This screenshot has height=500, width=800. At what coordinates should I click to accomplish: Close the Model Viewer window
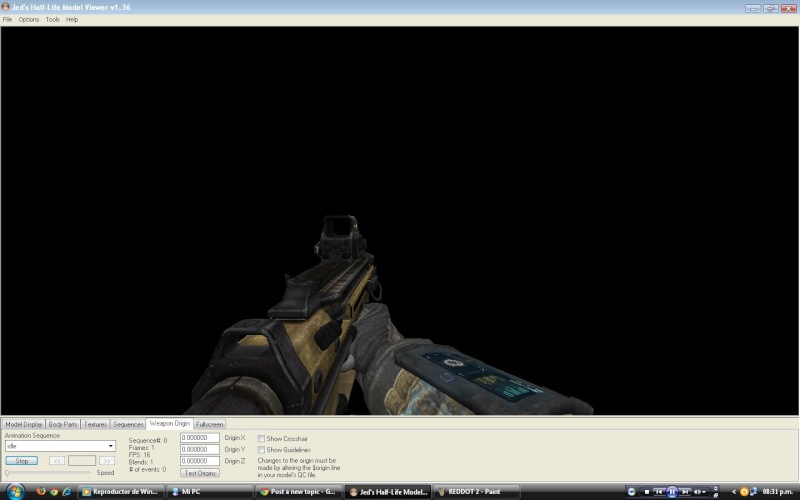point(789,8)
